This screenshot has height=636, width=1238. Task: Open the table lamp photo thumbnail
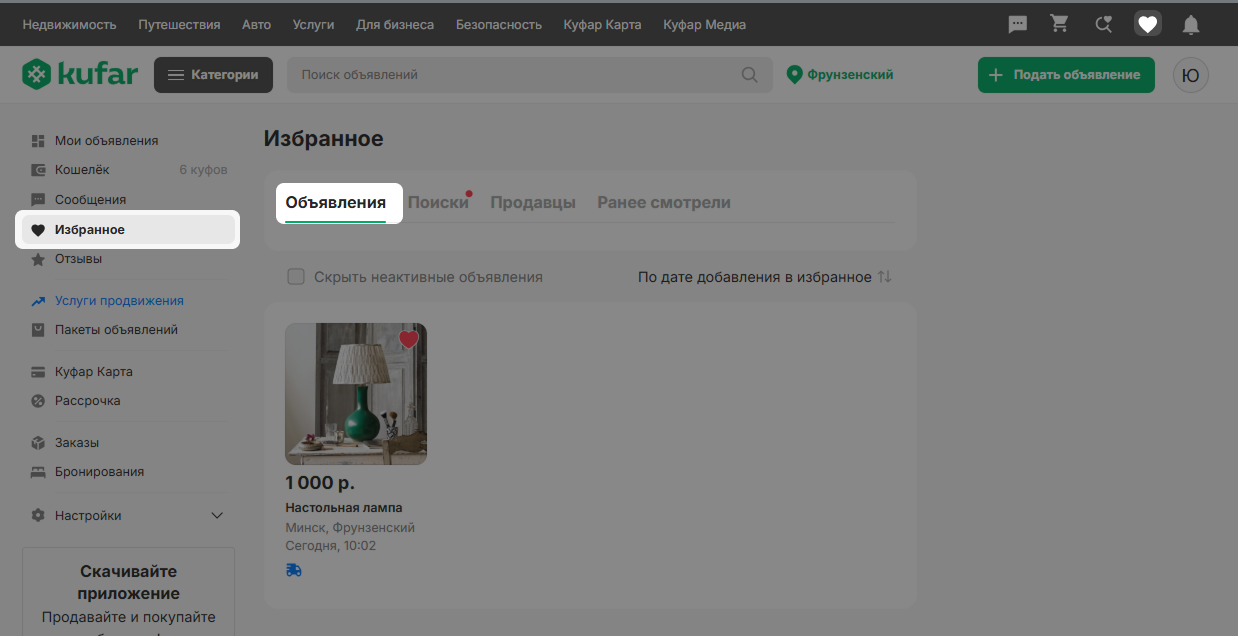[x=356, y=394]
